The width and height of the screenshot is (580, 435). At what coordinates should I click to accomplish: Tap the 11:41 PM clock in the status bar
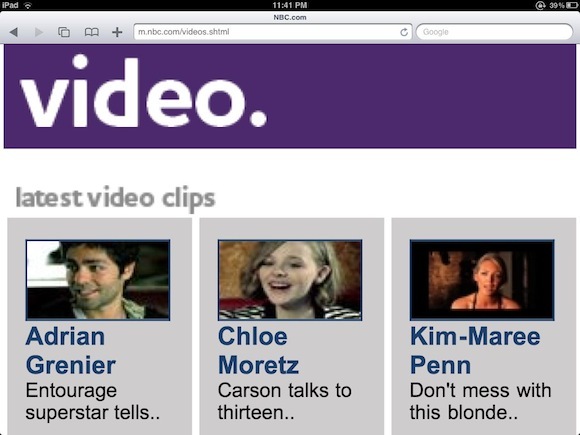click(290, 5)
